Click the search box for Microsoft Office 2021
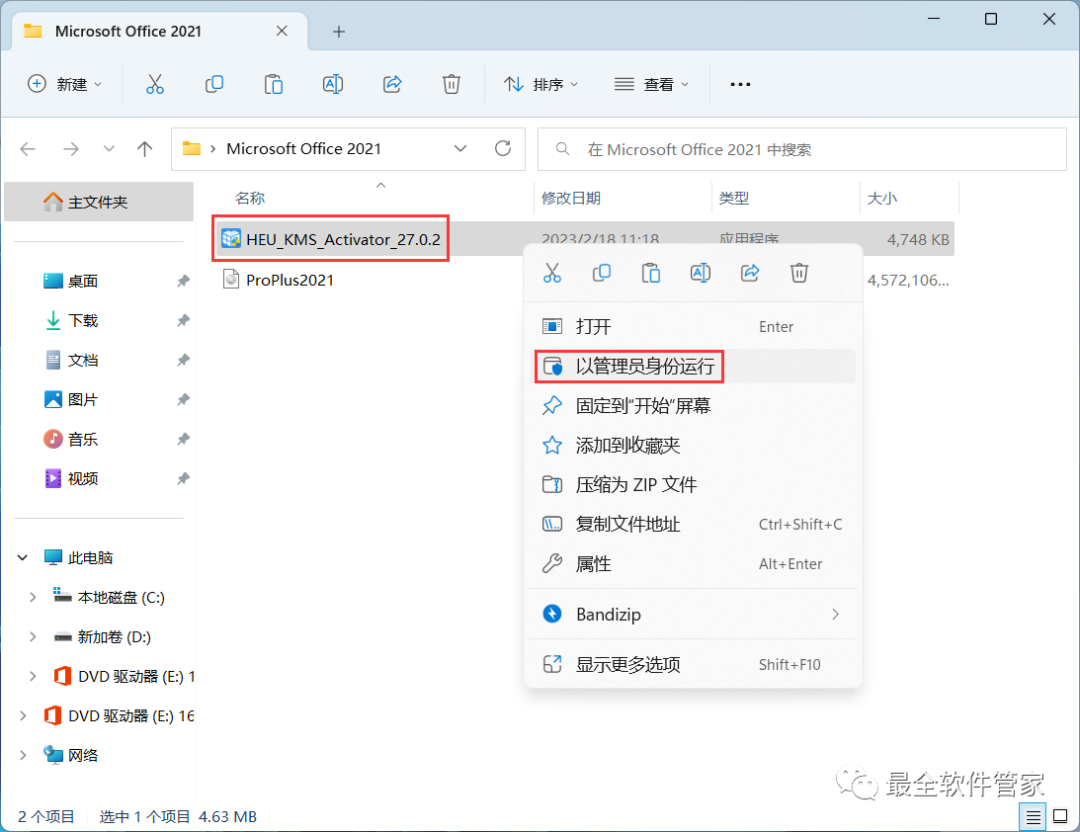Image resolution: width=1080 pixels, height=832 pixels. [802, 149]
